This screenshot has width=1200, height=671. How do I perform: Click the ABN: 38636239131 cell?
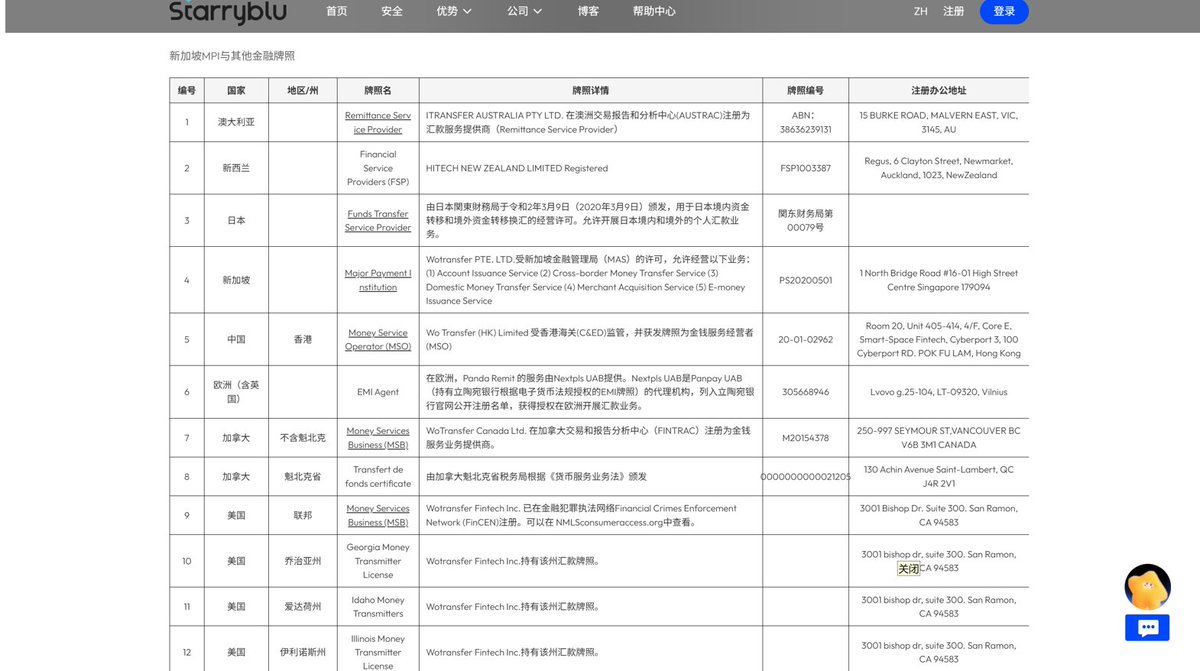(x=805, y=122)
